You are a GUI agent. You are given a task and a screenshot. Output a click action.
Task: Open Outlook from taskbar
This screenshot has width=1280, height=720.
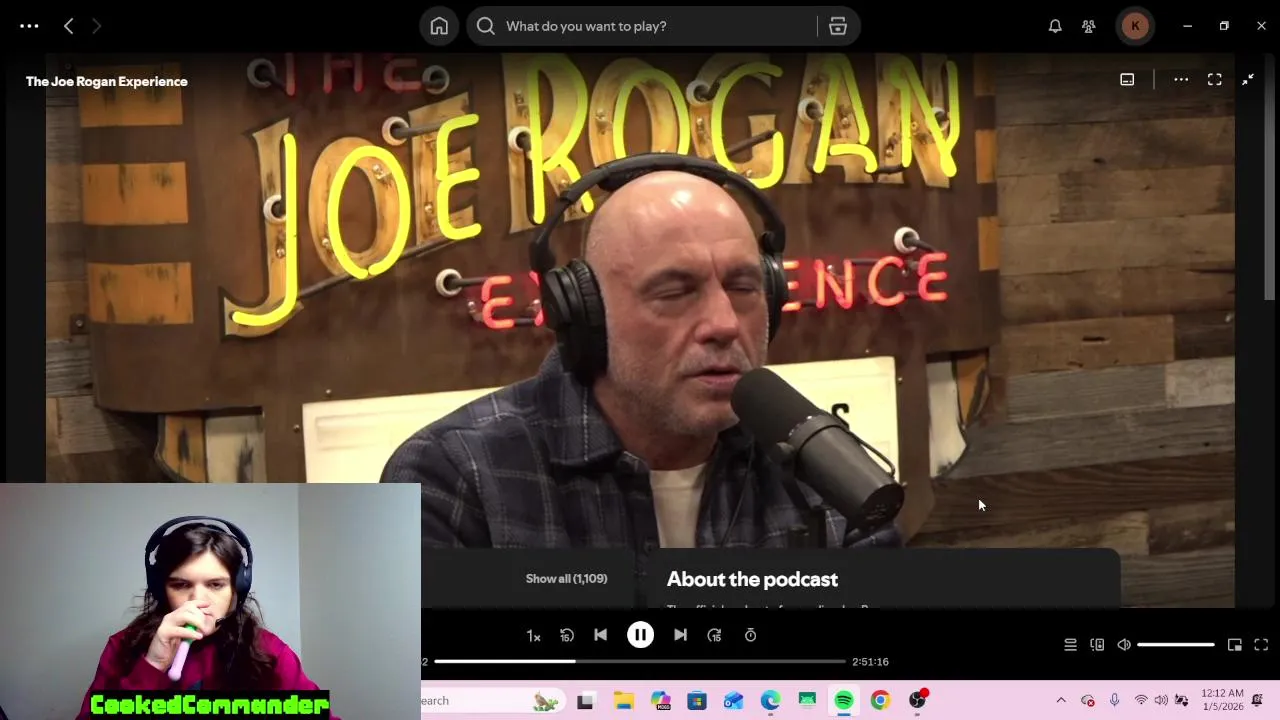(x=733, y=701)
